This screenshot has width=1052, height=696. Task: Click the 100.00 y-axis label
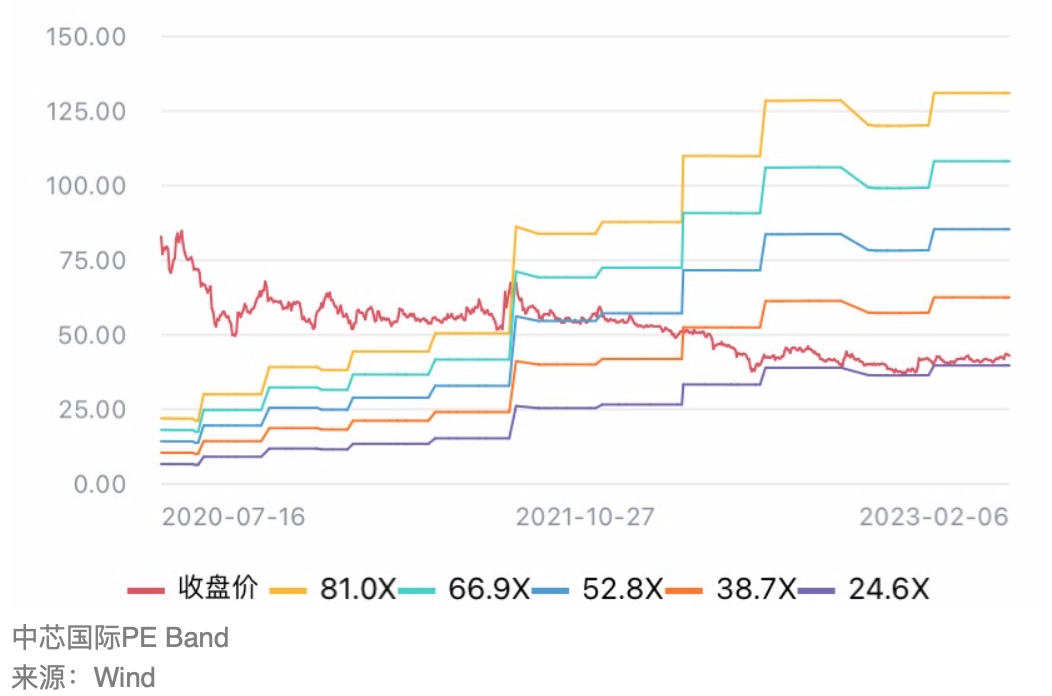[x=86, y=186]
